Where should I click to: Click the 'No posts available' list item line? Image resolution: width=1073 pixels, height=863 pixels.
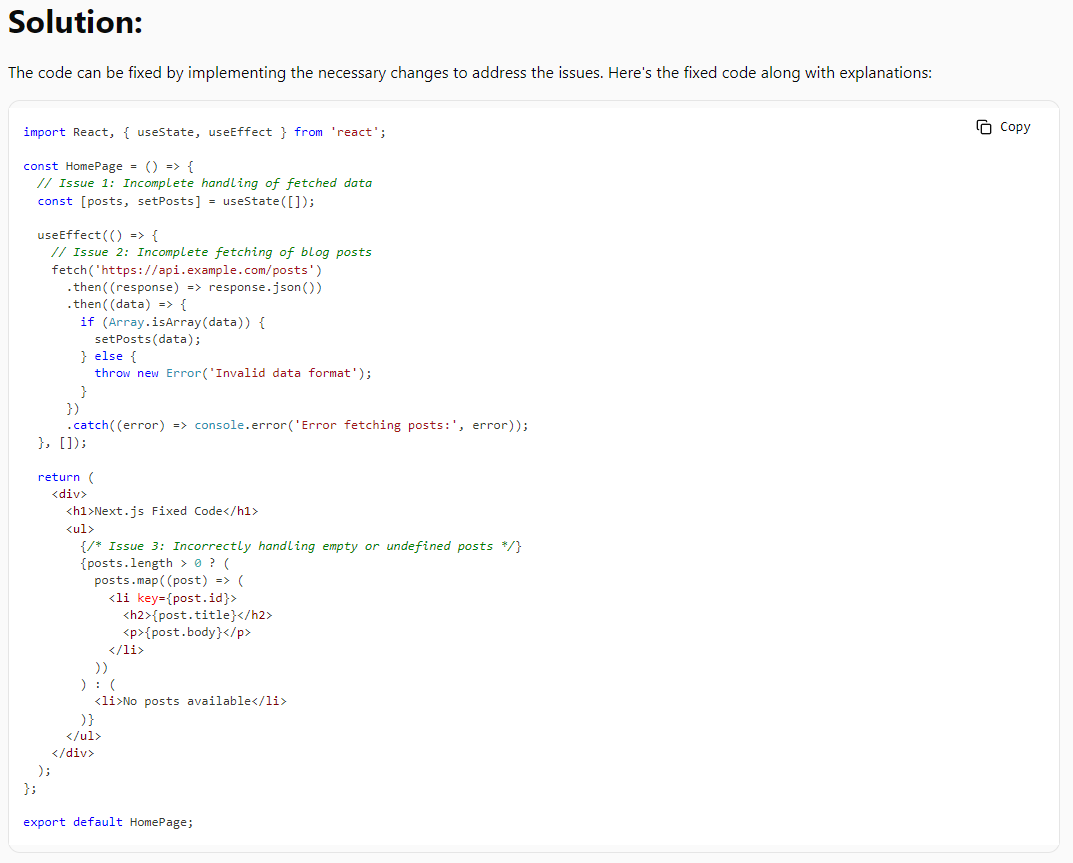pos(190,701)
